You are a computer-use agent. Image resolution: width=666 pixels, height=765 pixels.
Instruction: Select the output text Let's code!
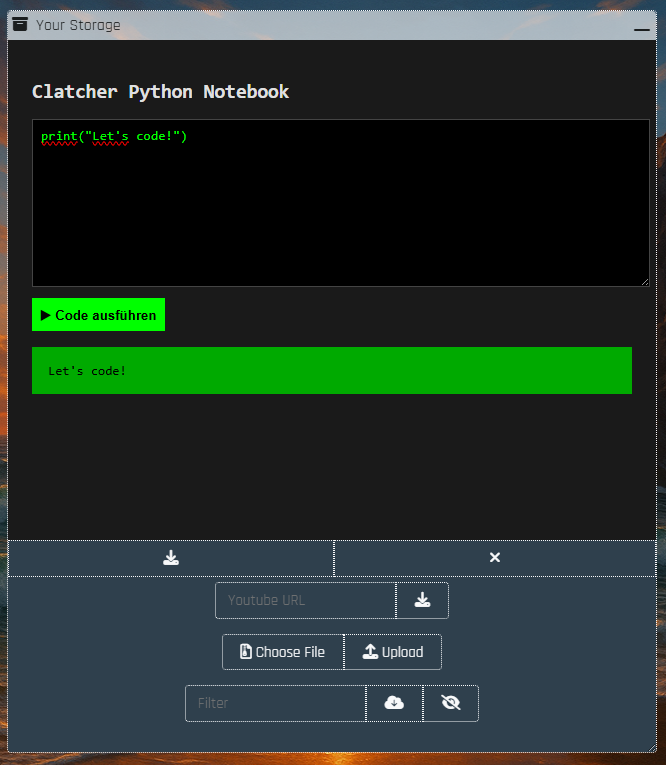(x=87, y=371)
